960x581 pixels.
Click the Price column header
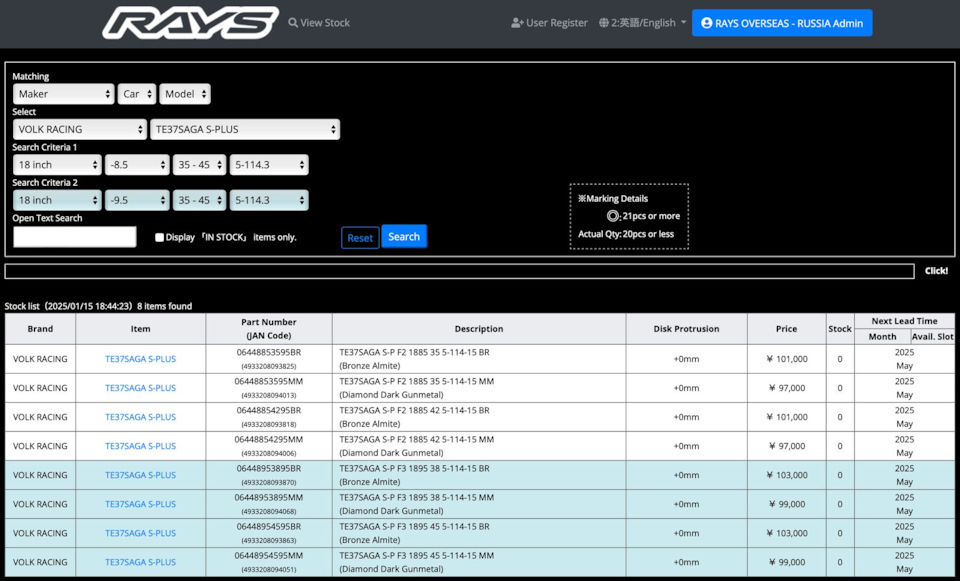pos(786,329)
